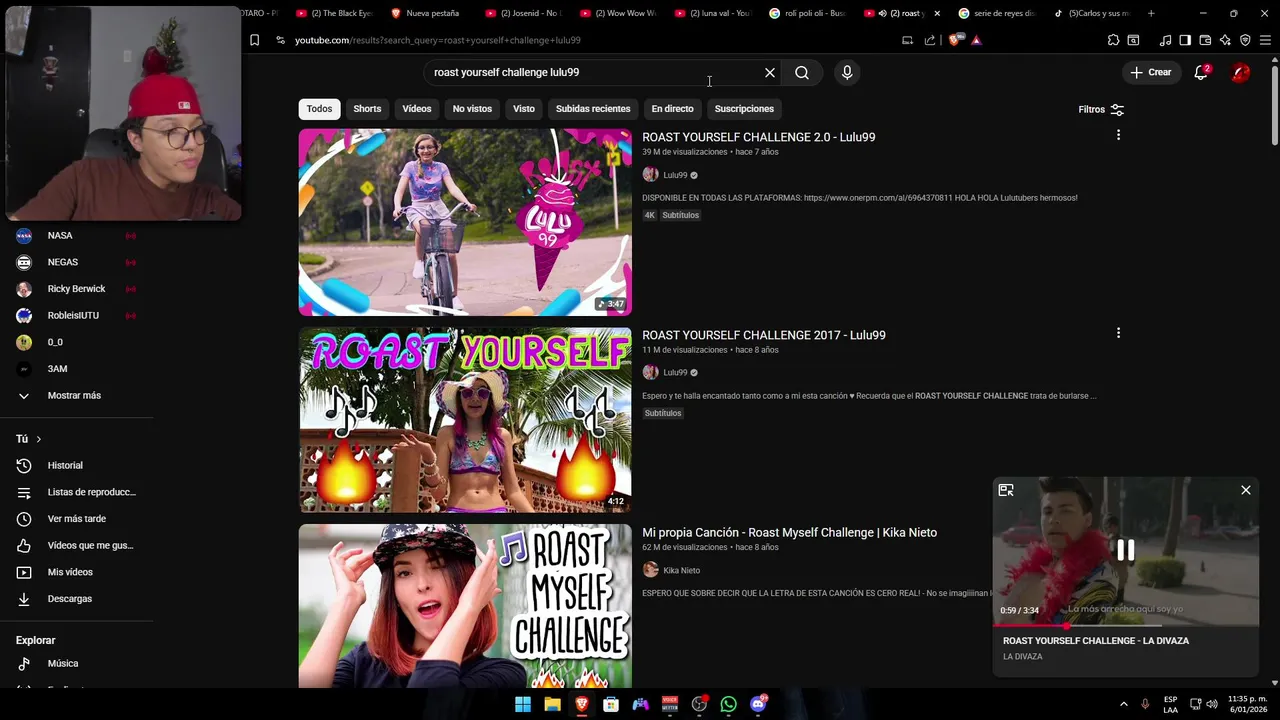The image size is (1280, 720).
Task: Open the account avatar menu
Action: pos(1240,72)
